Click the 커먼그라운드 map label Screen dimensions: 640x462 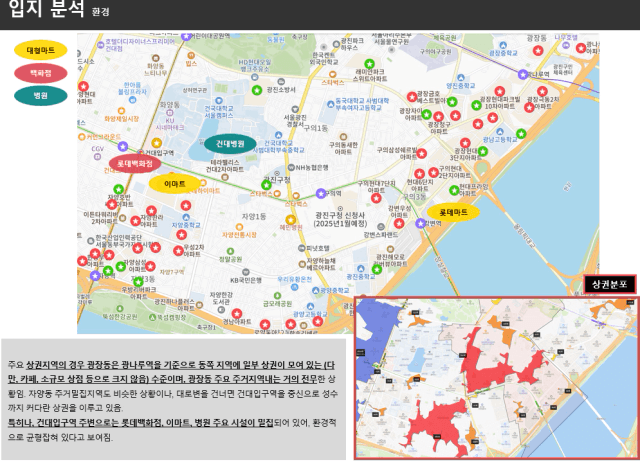[103, 137]
